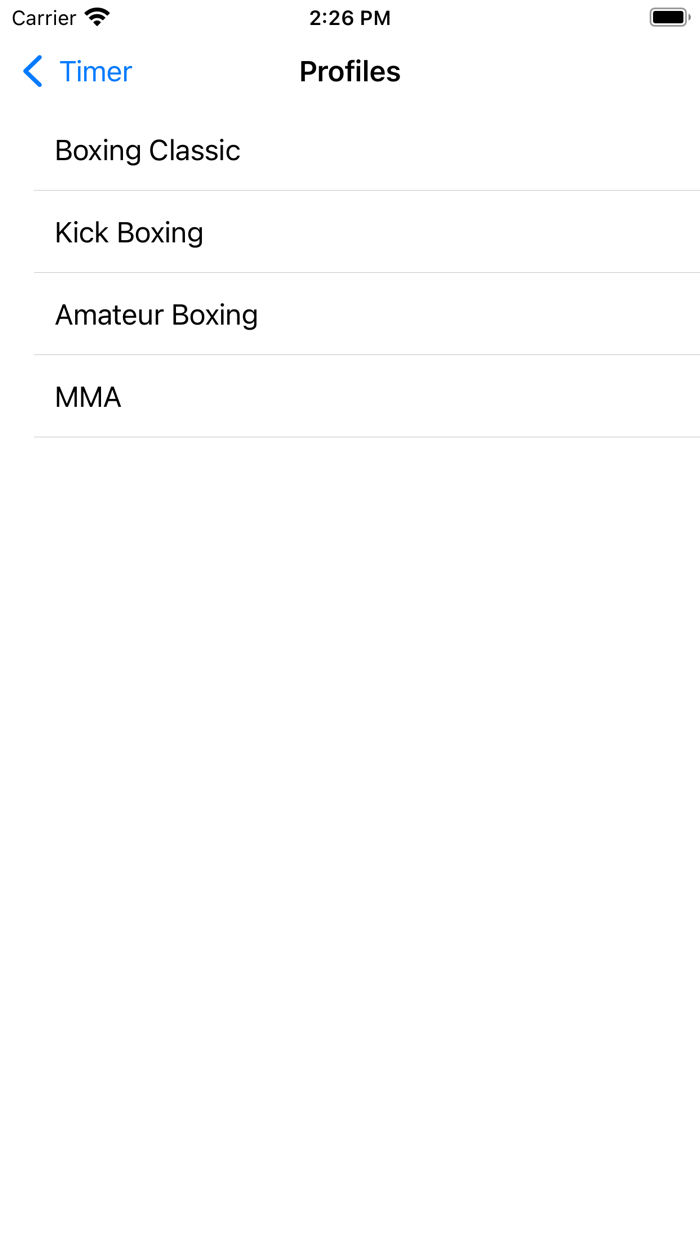Choose Boxing Classic from the profile list
Image resolution: width=700 pixels, height=1244 pixels.
pos(148,150)
